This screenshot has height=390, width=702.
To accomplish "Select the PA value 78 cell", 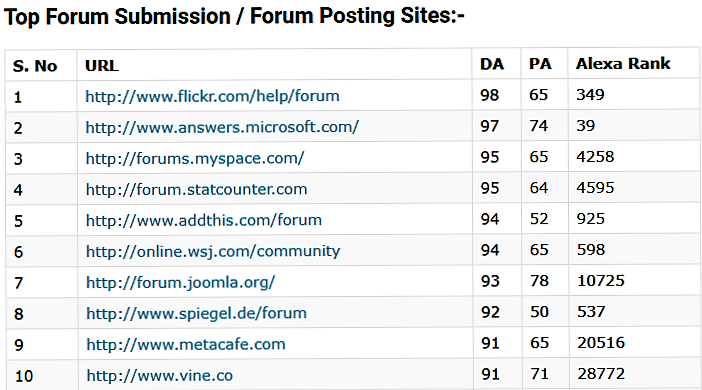I will pos(539,281).
